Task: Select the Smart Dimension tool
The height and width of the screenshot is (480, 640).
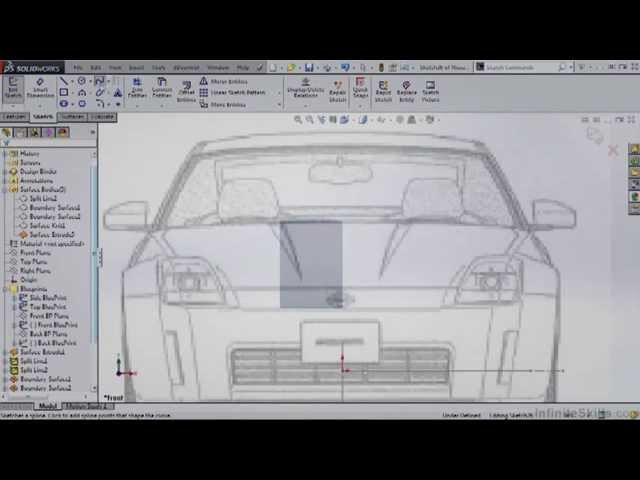Action: click(40, 88)
